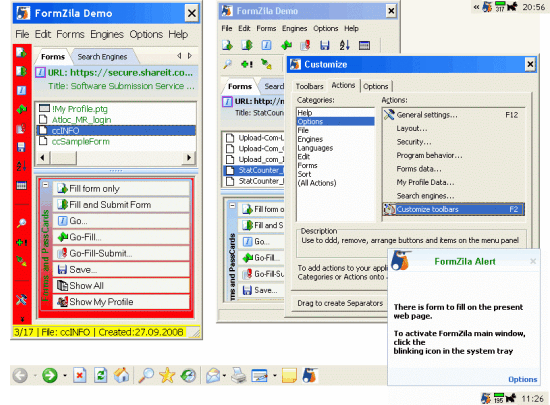
Task: Click system tray expand chevron near 20:56
Action: (476, 7)
